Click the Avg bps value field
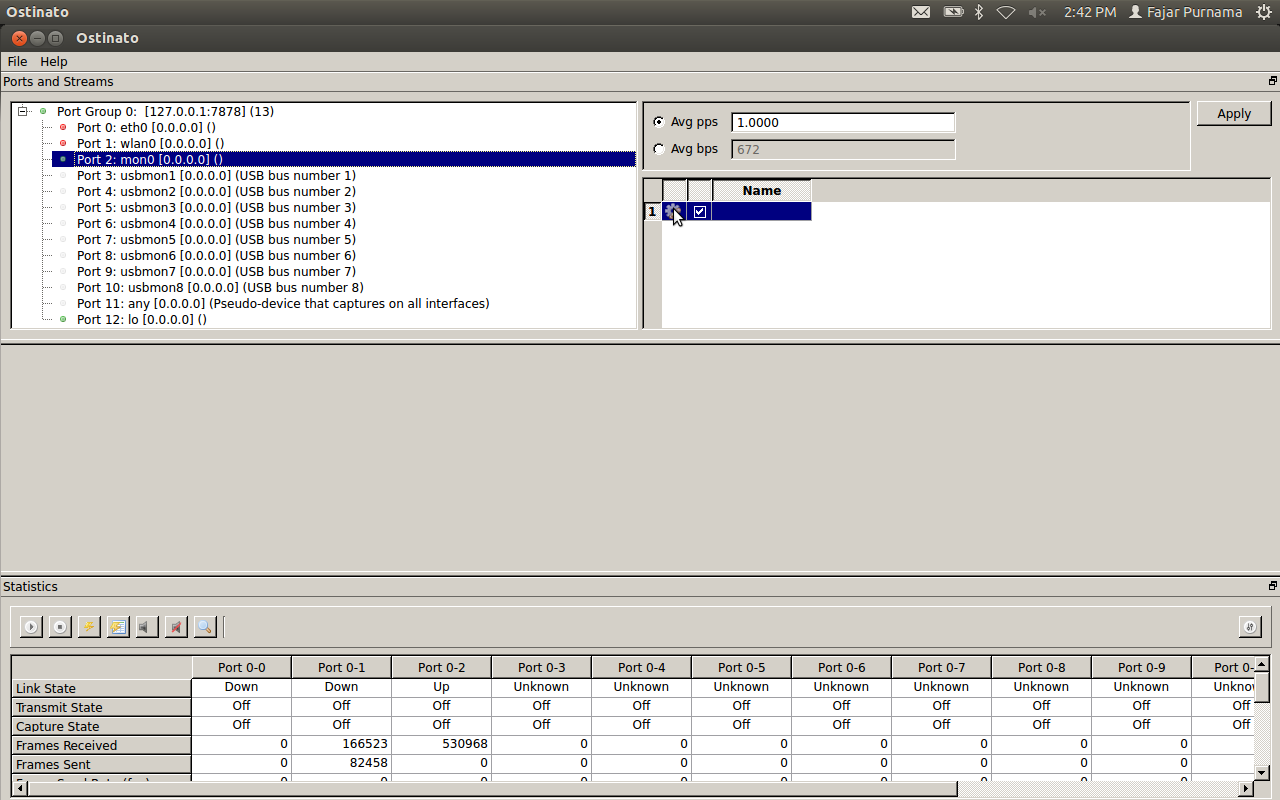 tap(843, 149)
